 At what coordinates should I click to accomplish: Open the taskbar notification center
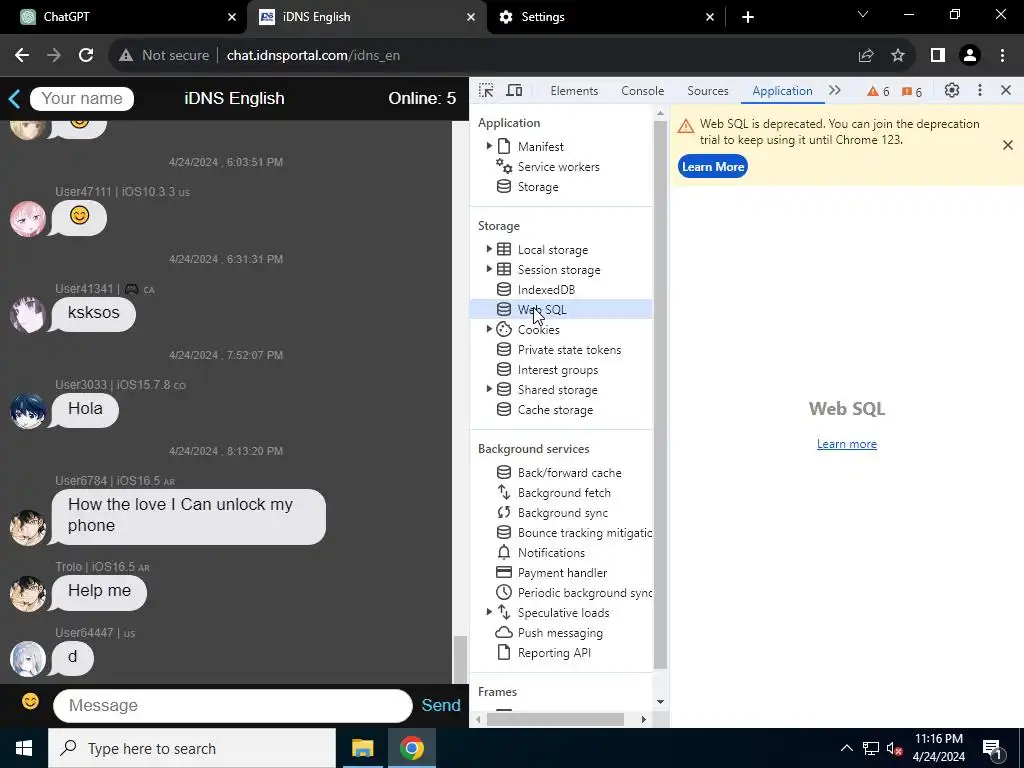991,748
